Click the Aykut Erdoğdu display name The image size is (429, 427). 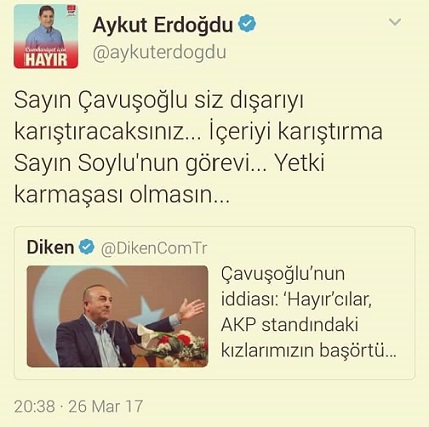[x=163, y=25]
